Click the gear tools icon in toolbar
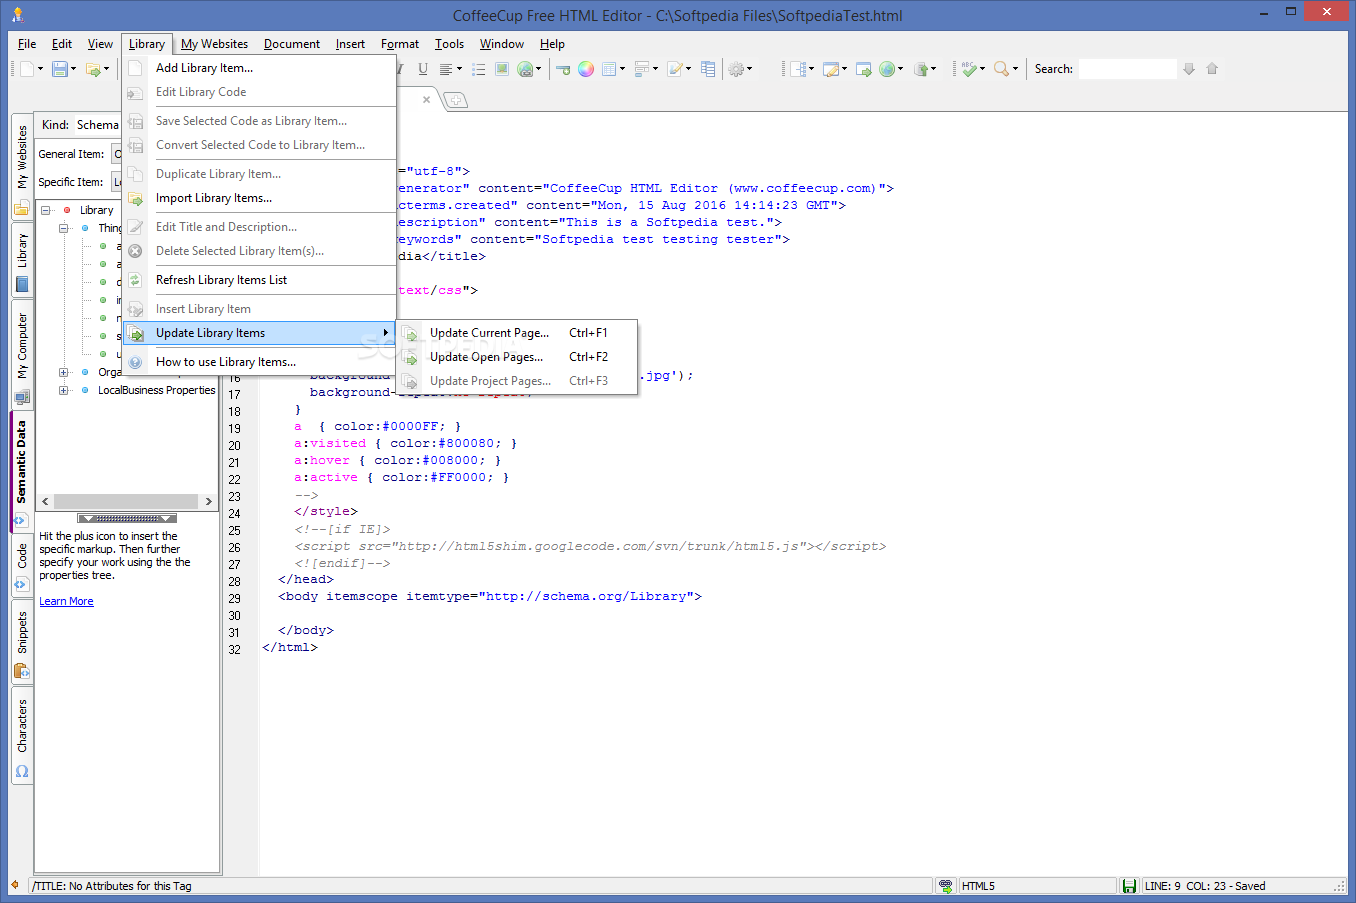This screenshot has height=903, width=1356. point(736,69)
